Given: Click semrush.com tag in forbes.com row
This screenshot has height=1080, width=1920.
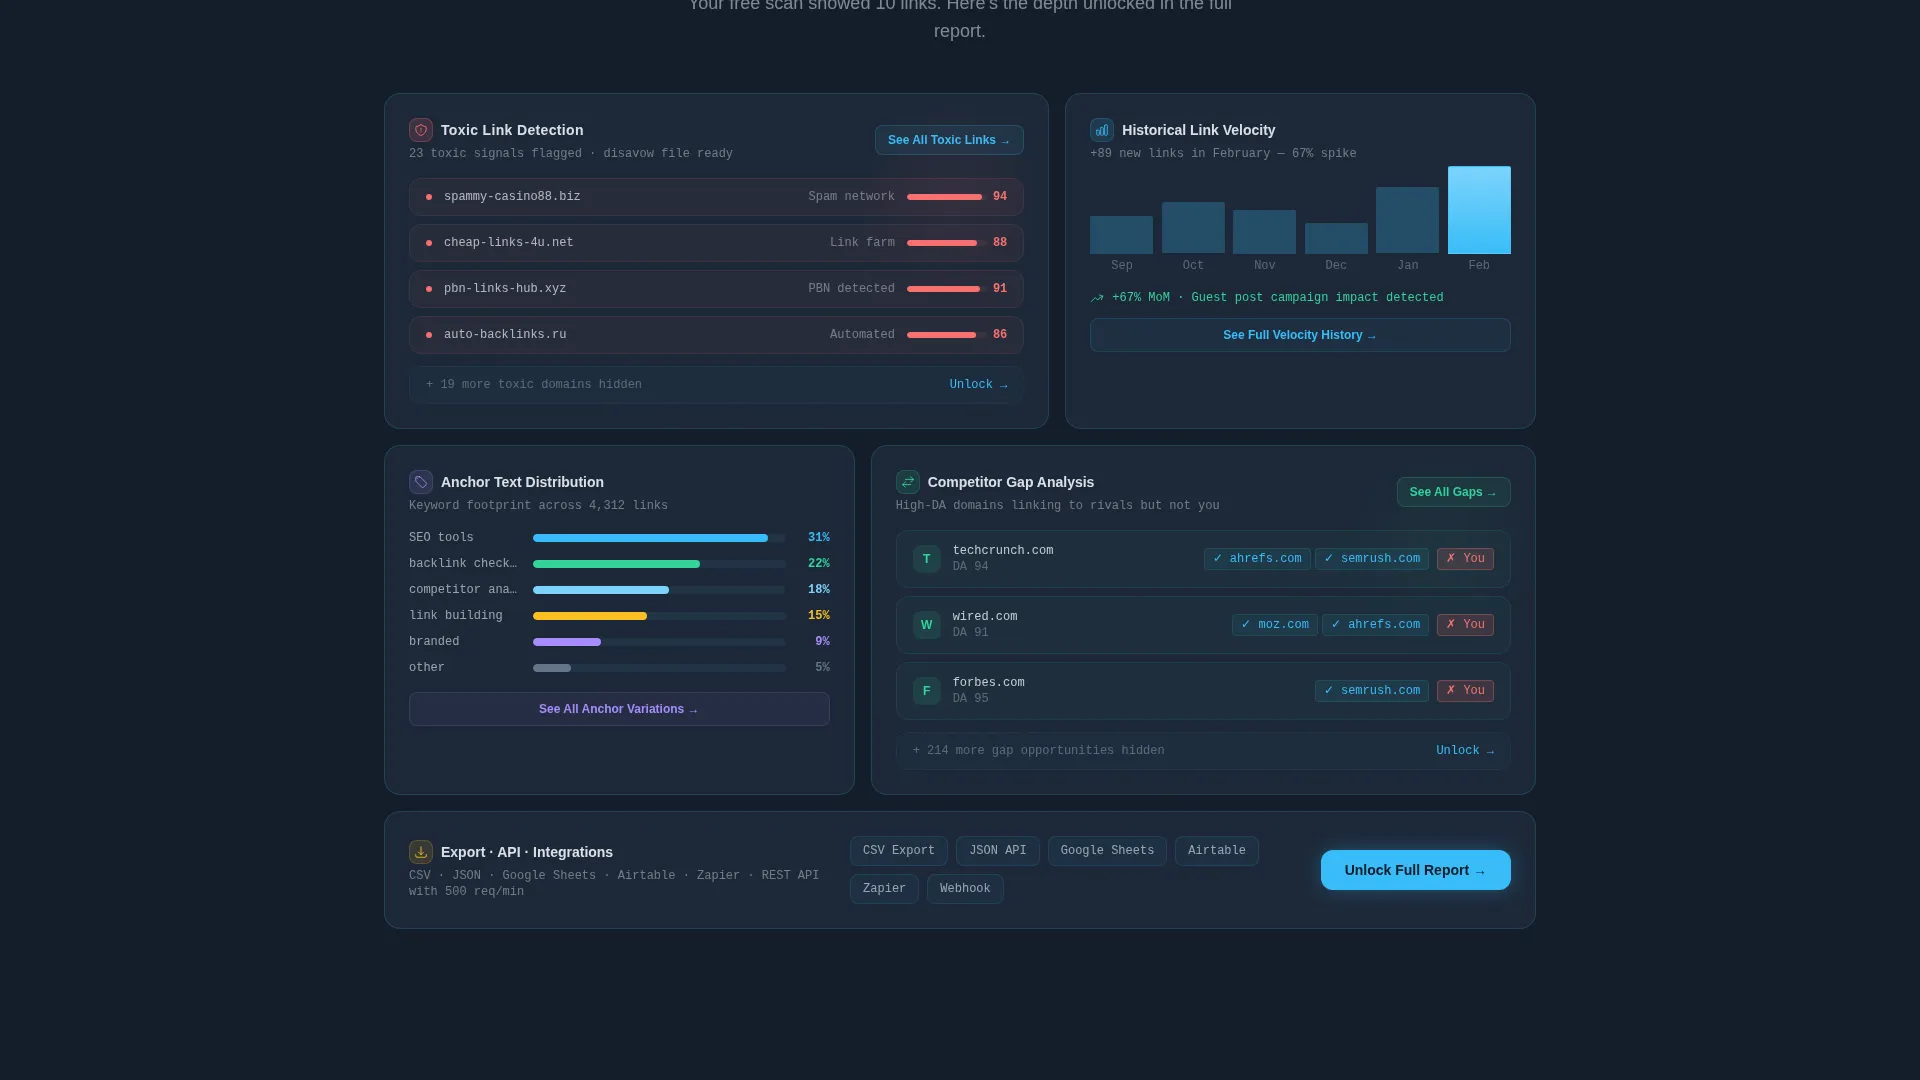Looking at the screenshot, I should tap(1372, 691).
